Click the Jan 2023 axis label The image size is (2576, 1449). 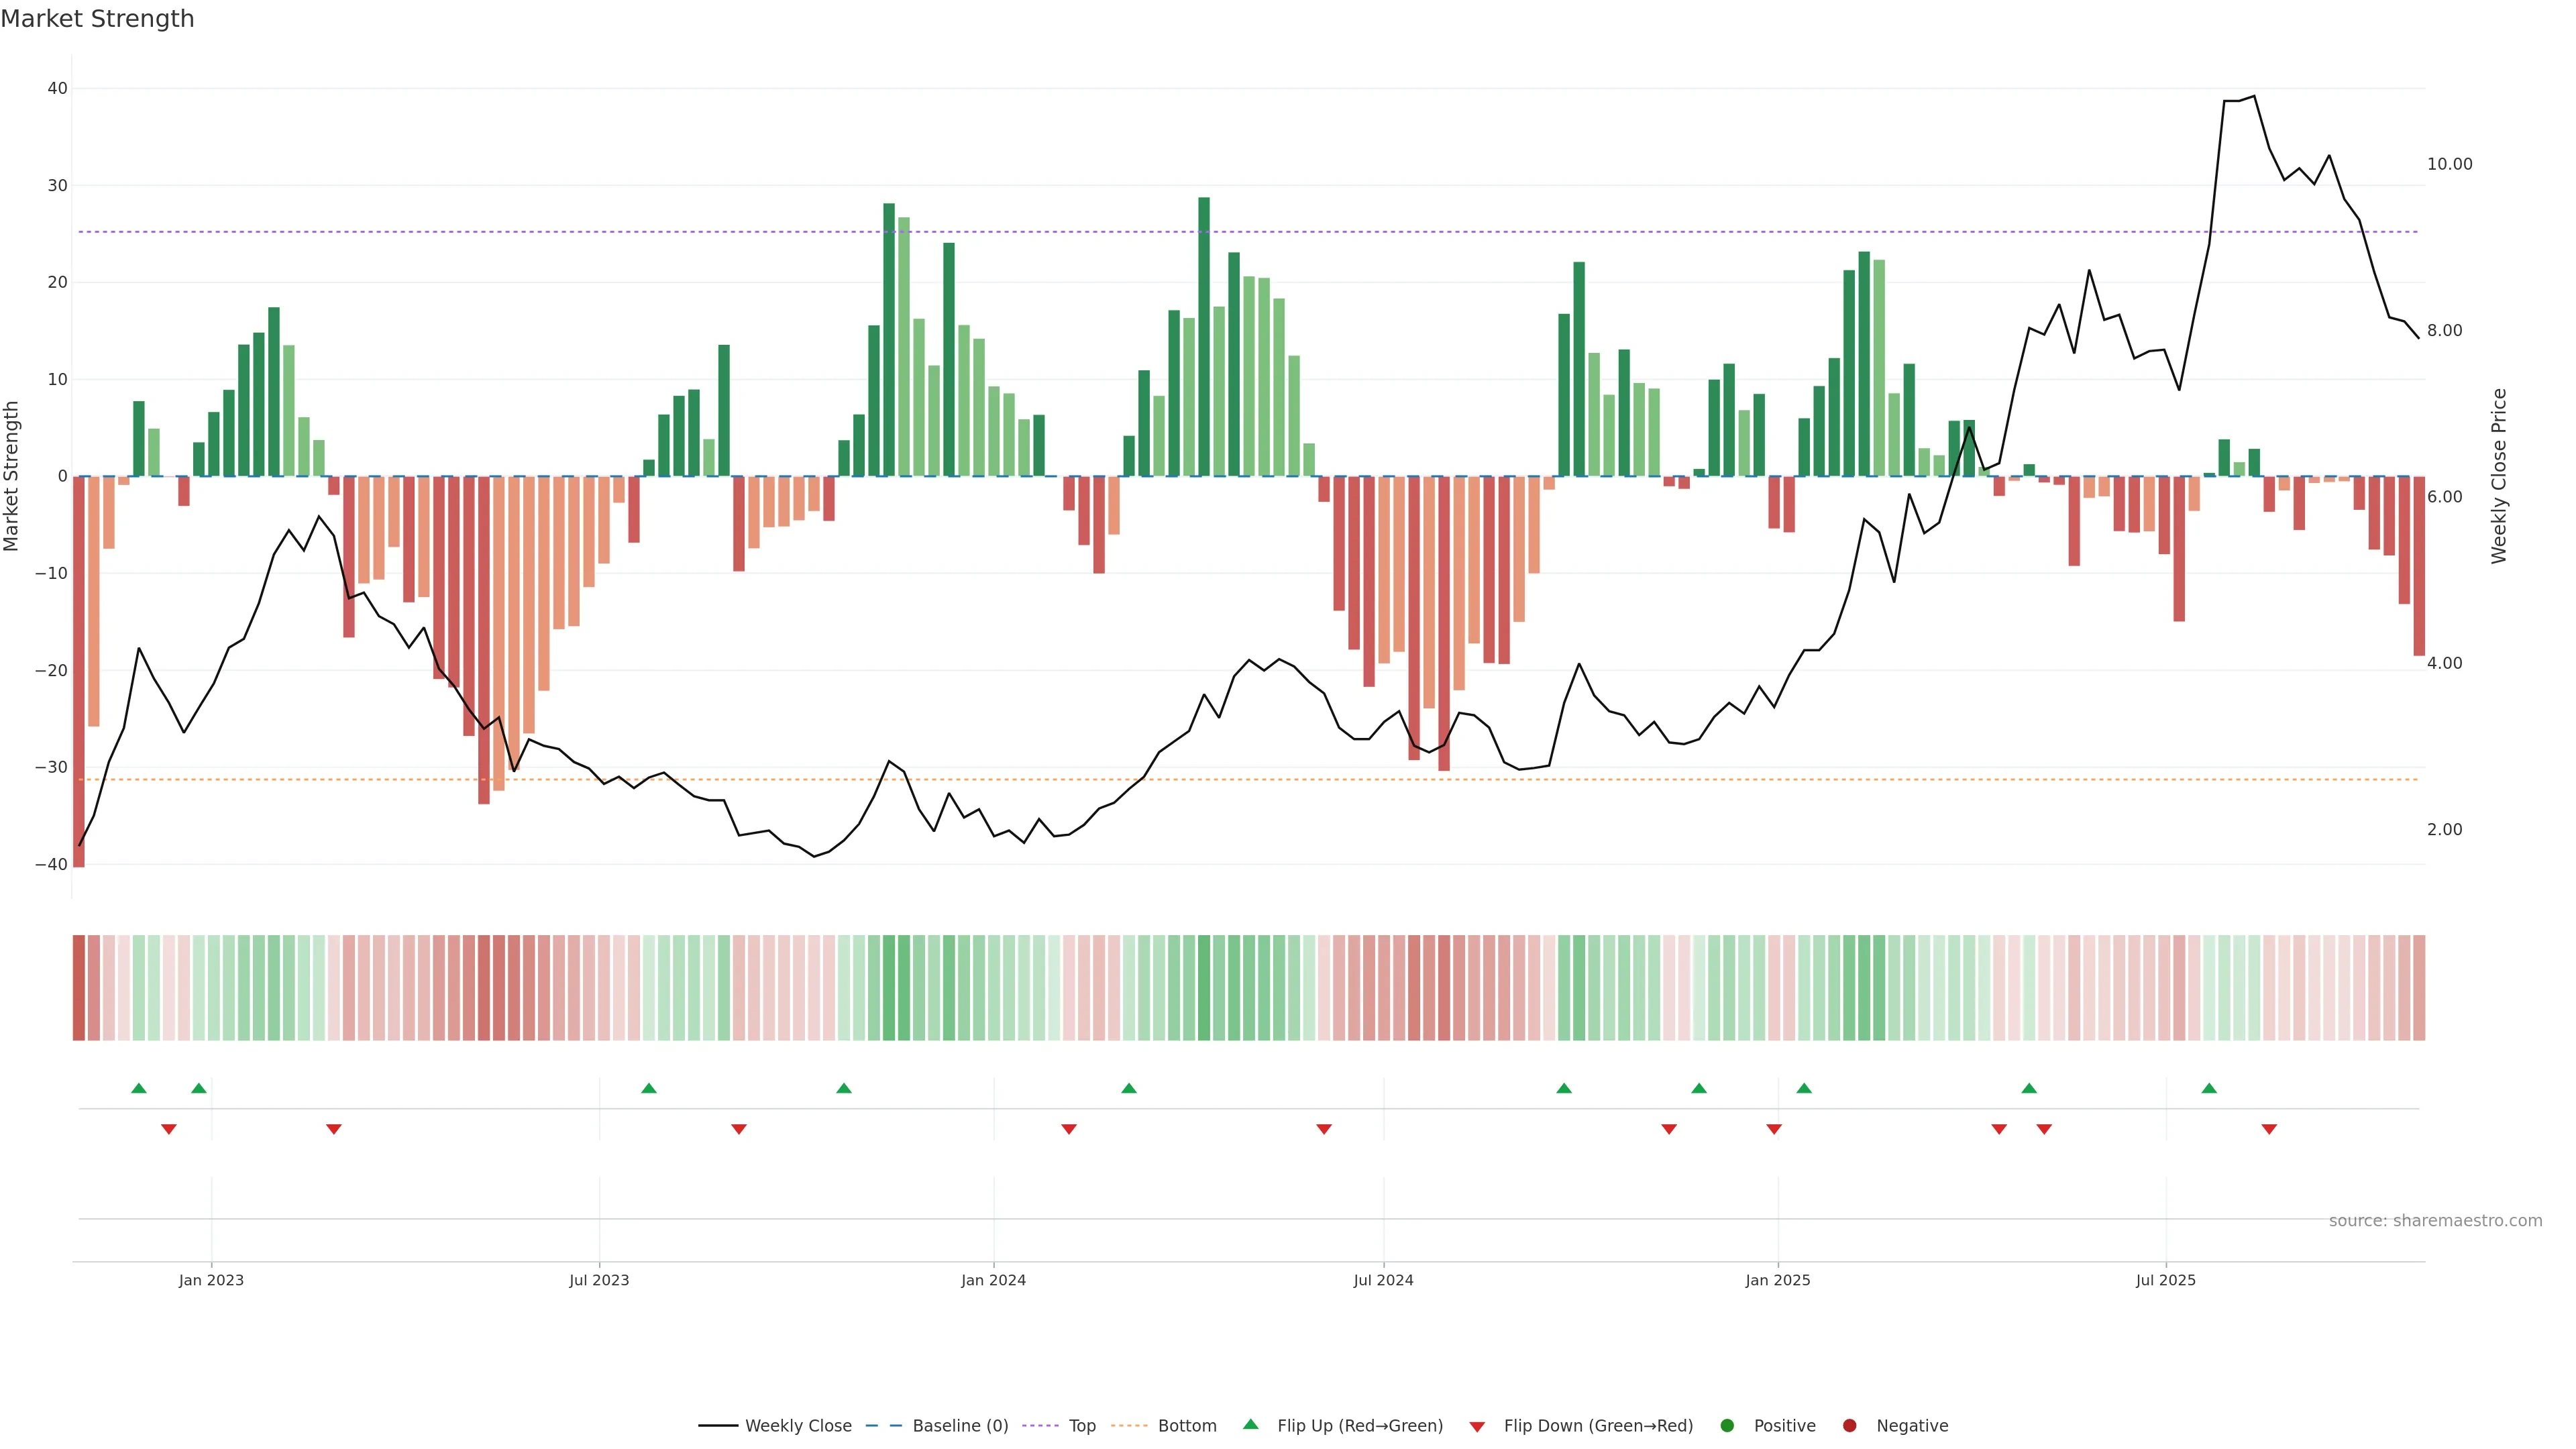(211, 1280)
